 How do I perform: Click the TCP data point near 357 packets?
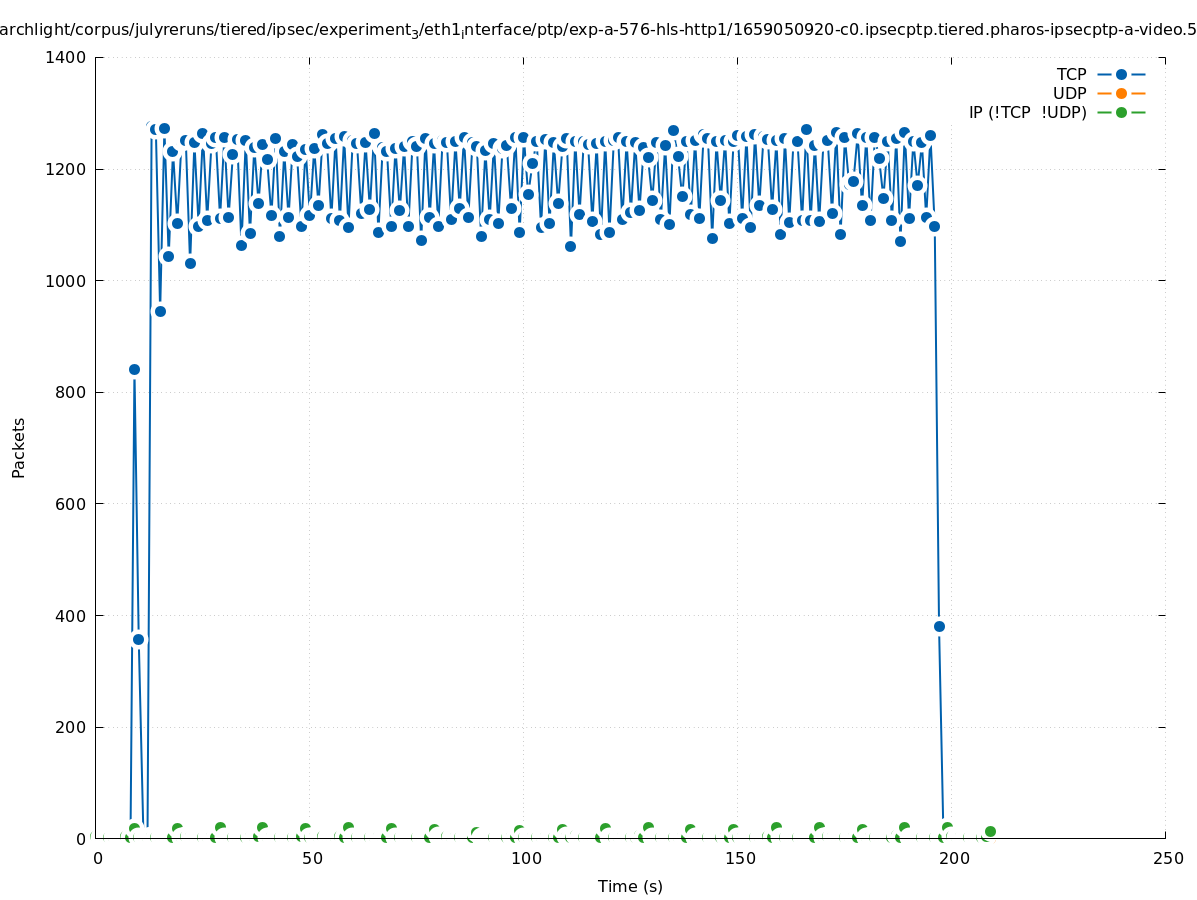pos(138,639)
